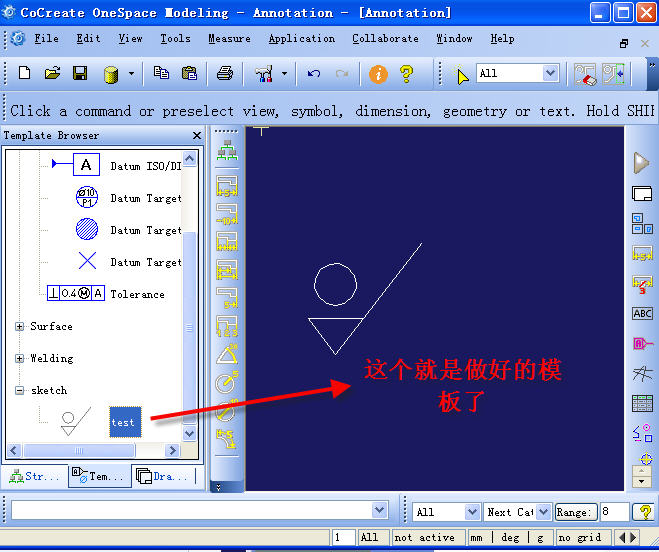Select the Datum ISO/DI template
This screenshot has width=659, height=552.
point(146,166)
